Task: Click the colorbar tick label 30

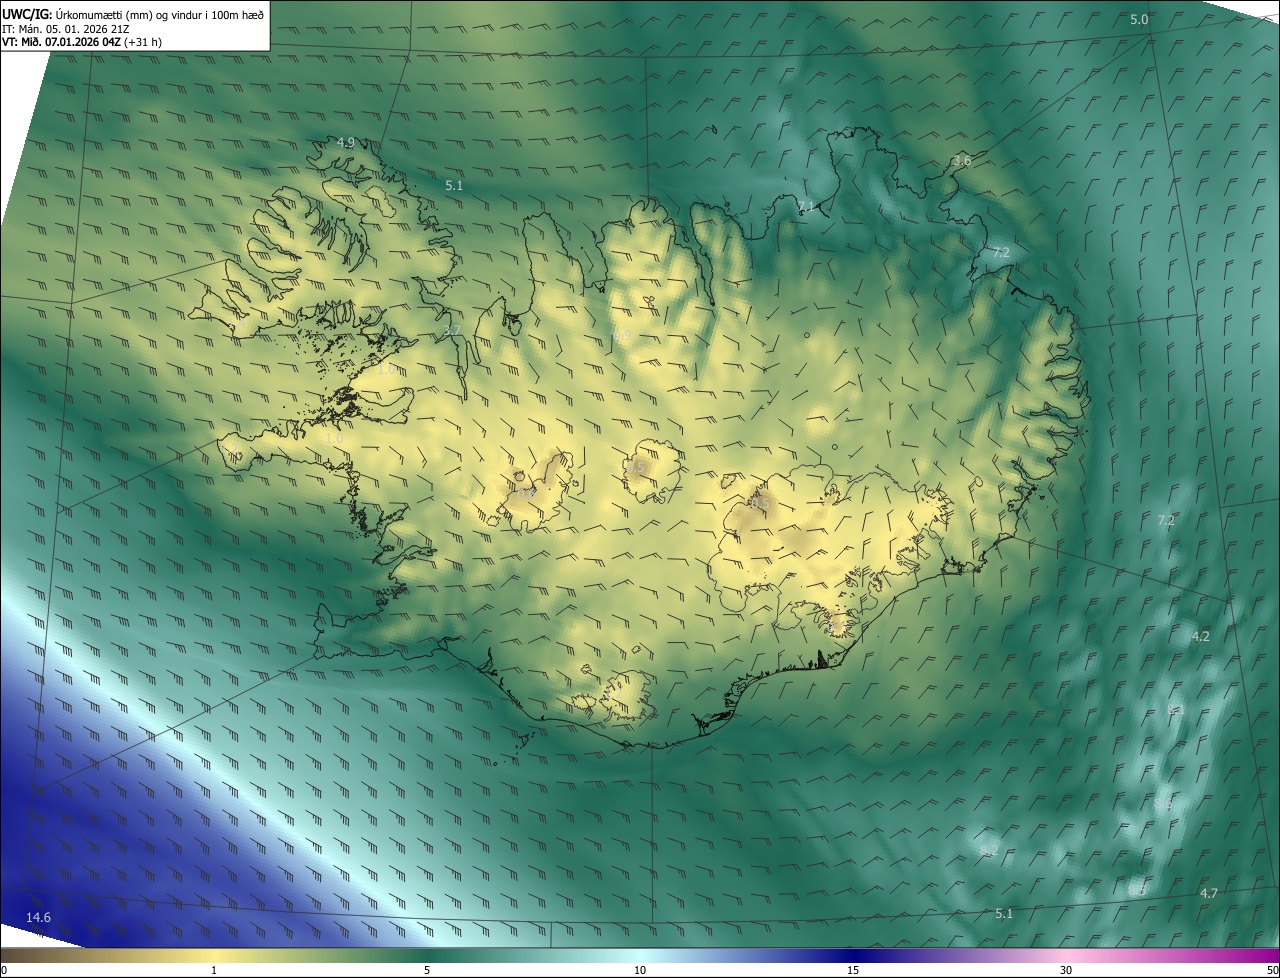Action: click(x=1066, y=970)
